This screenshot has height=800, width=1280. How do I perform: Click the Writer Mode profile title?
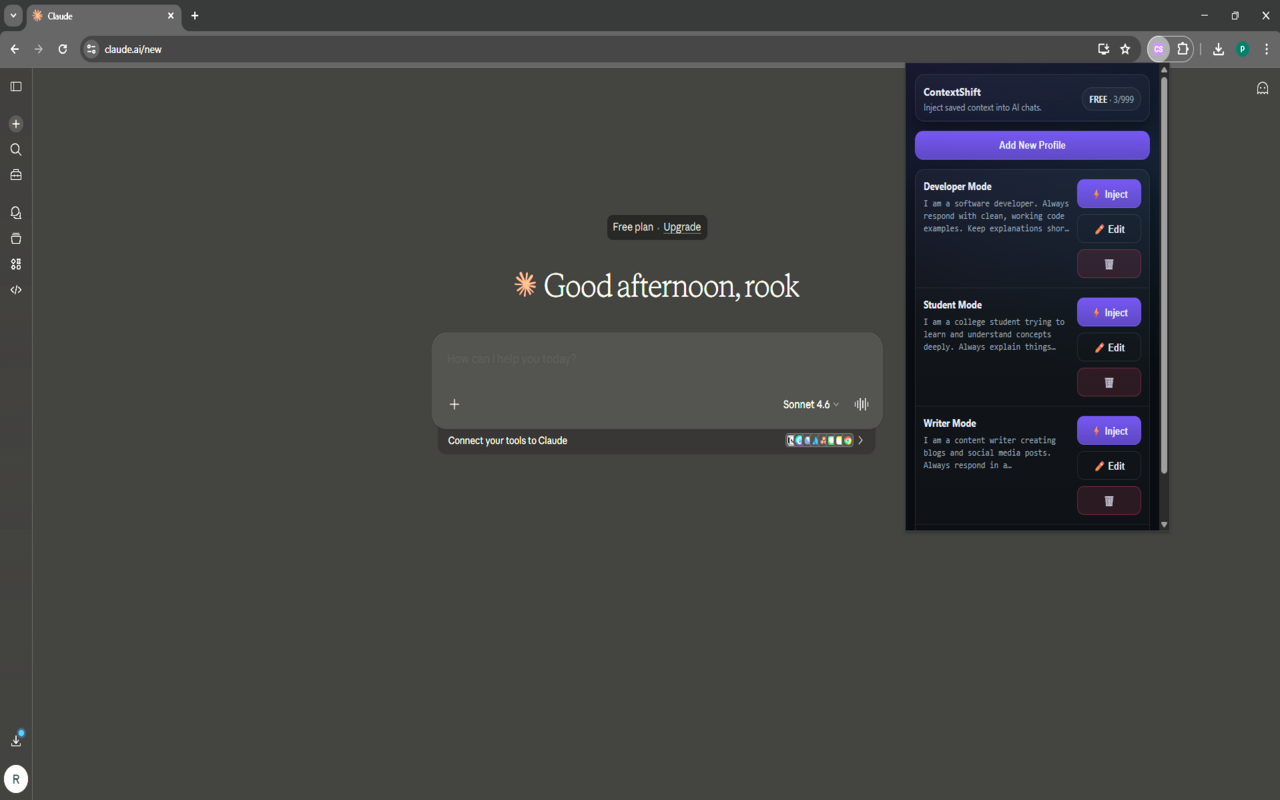pyautogui.click(x=949, y=423)
